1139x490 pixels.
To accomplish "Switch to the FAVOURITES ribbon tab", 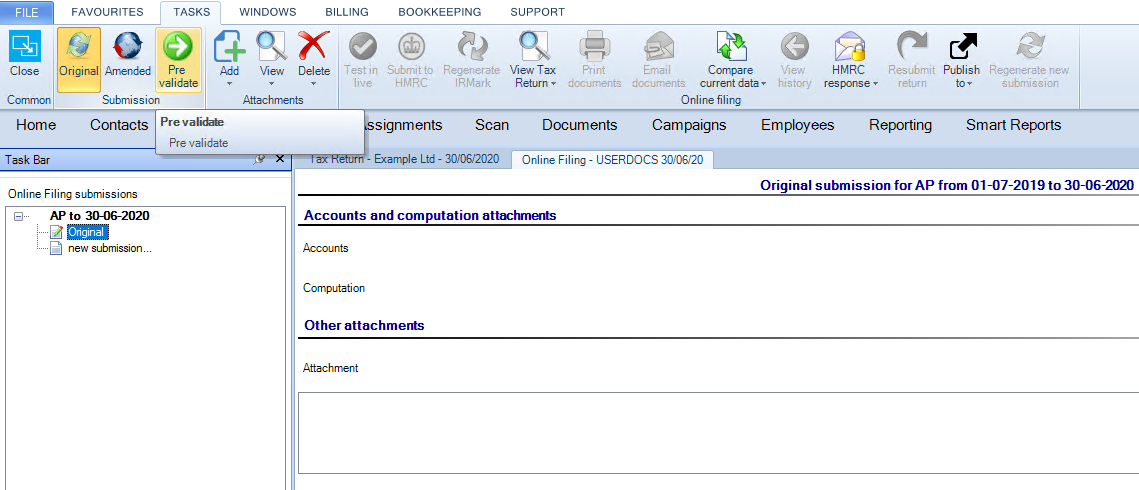I will (108, 12).
